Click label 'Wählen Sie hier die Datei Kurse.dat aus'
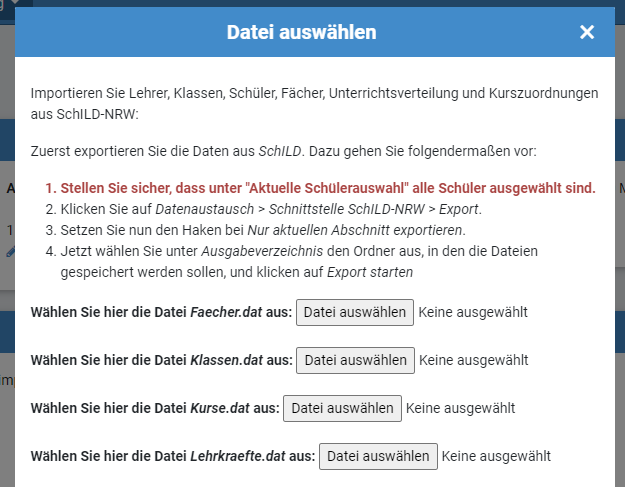The width and height of the screenshot is (625, 487). [155, 408]
